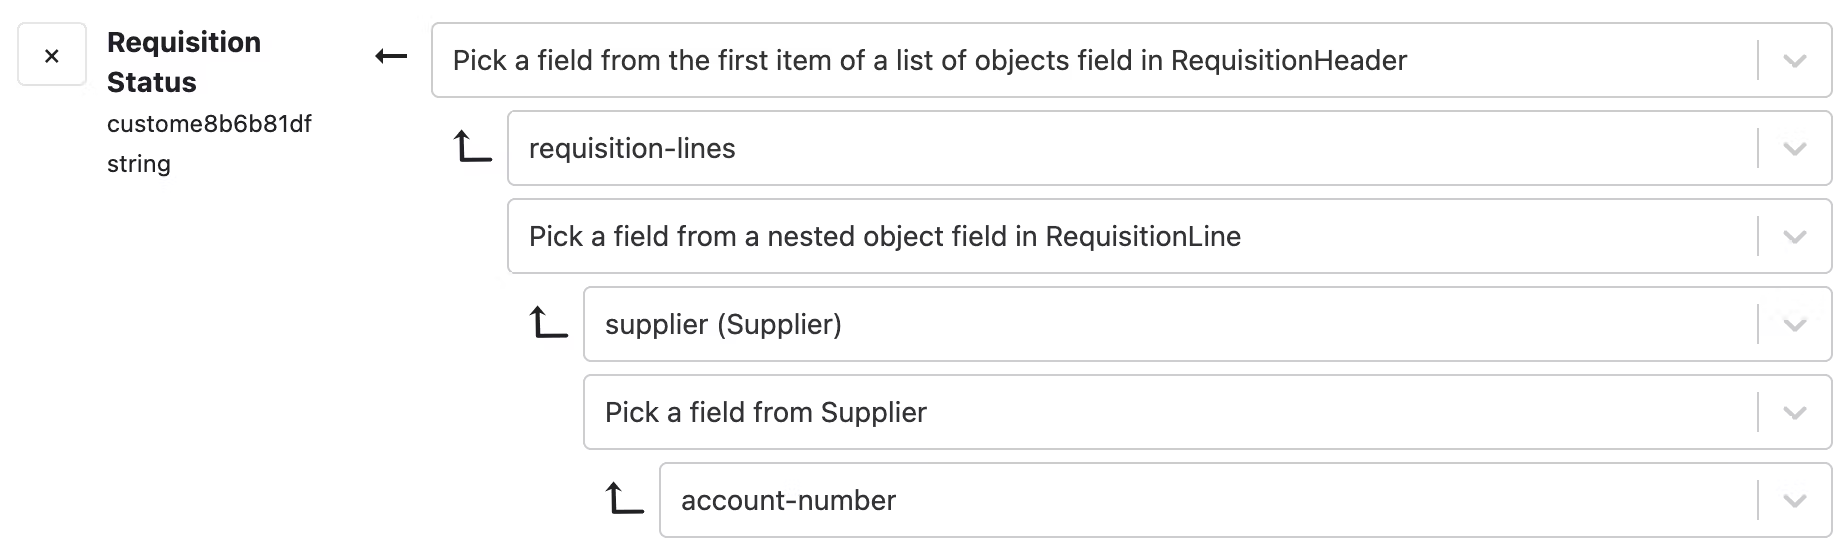The image size is (1846, 558).
Task: Click the nested arrow beside account-number
Action: 624,498
